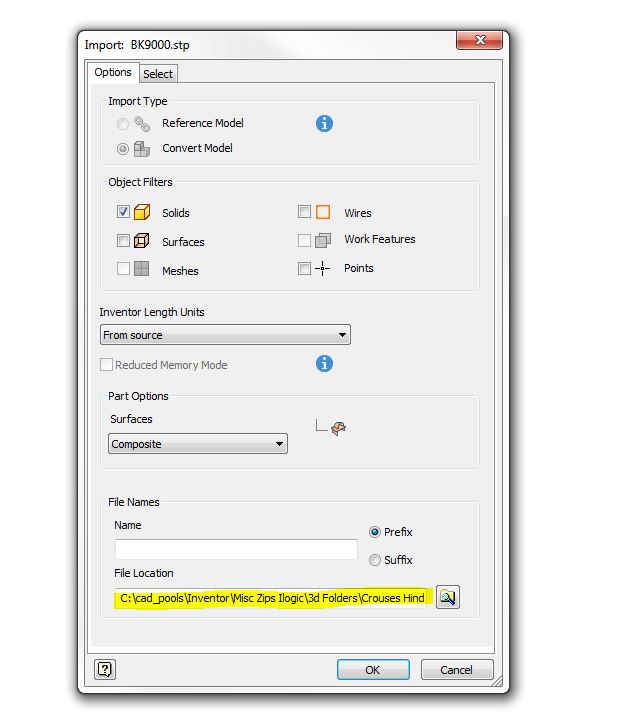Enable the Surfaces checkbox
This screenshot has height=712, width=624.
123,240
